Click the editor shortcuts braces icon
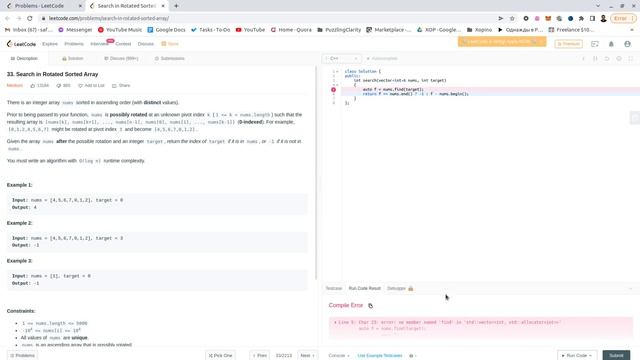The width and height of the screenshot is (640, 360). tap(595, 59)
